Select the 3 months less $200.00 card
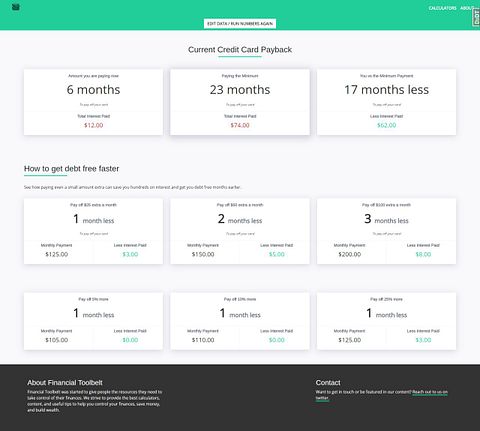The height and width of the screenshot is (431, 480). [386, 231]
